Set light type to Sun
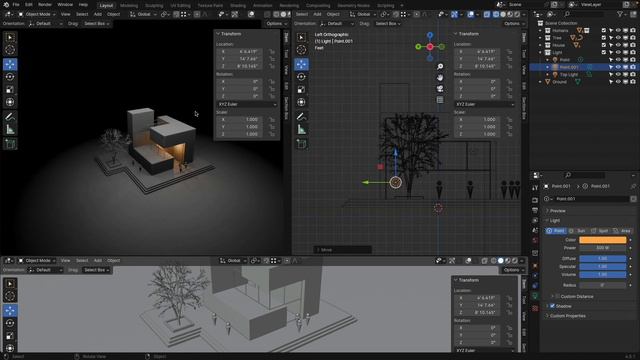The width and height of the screenshot is (640, 360). 578,231
